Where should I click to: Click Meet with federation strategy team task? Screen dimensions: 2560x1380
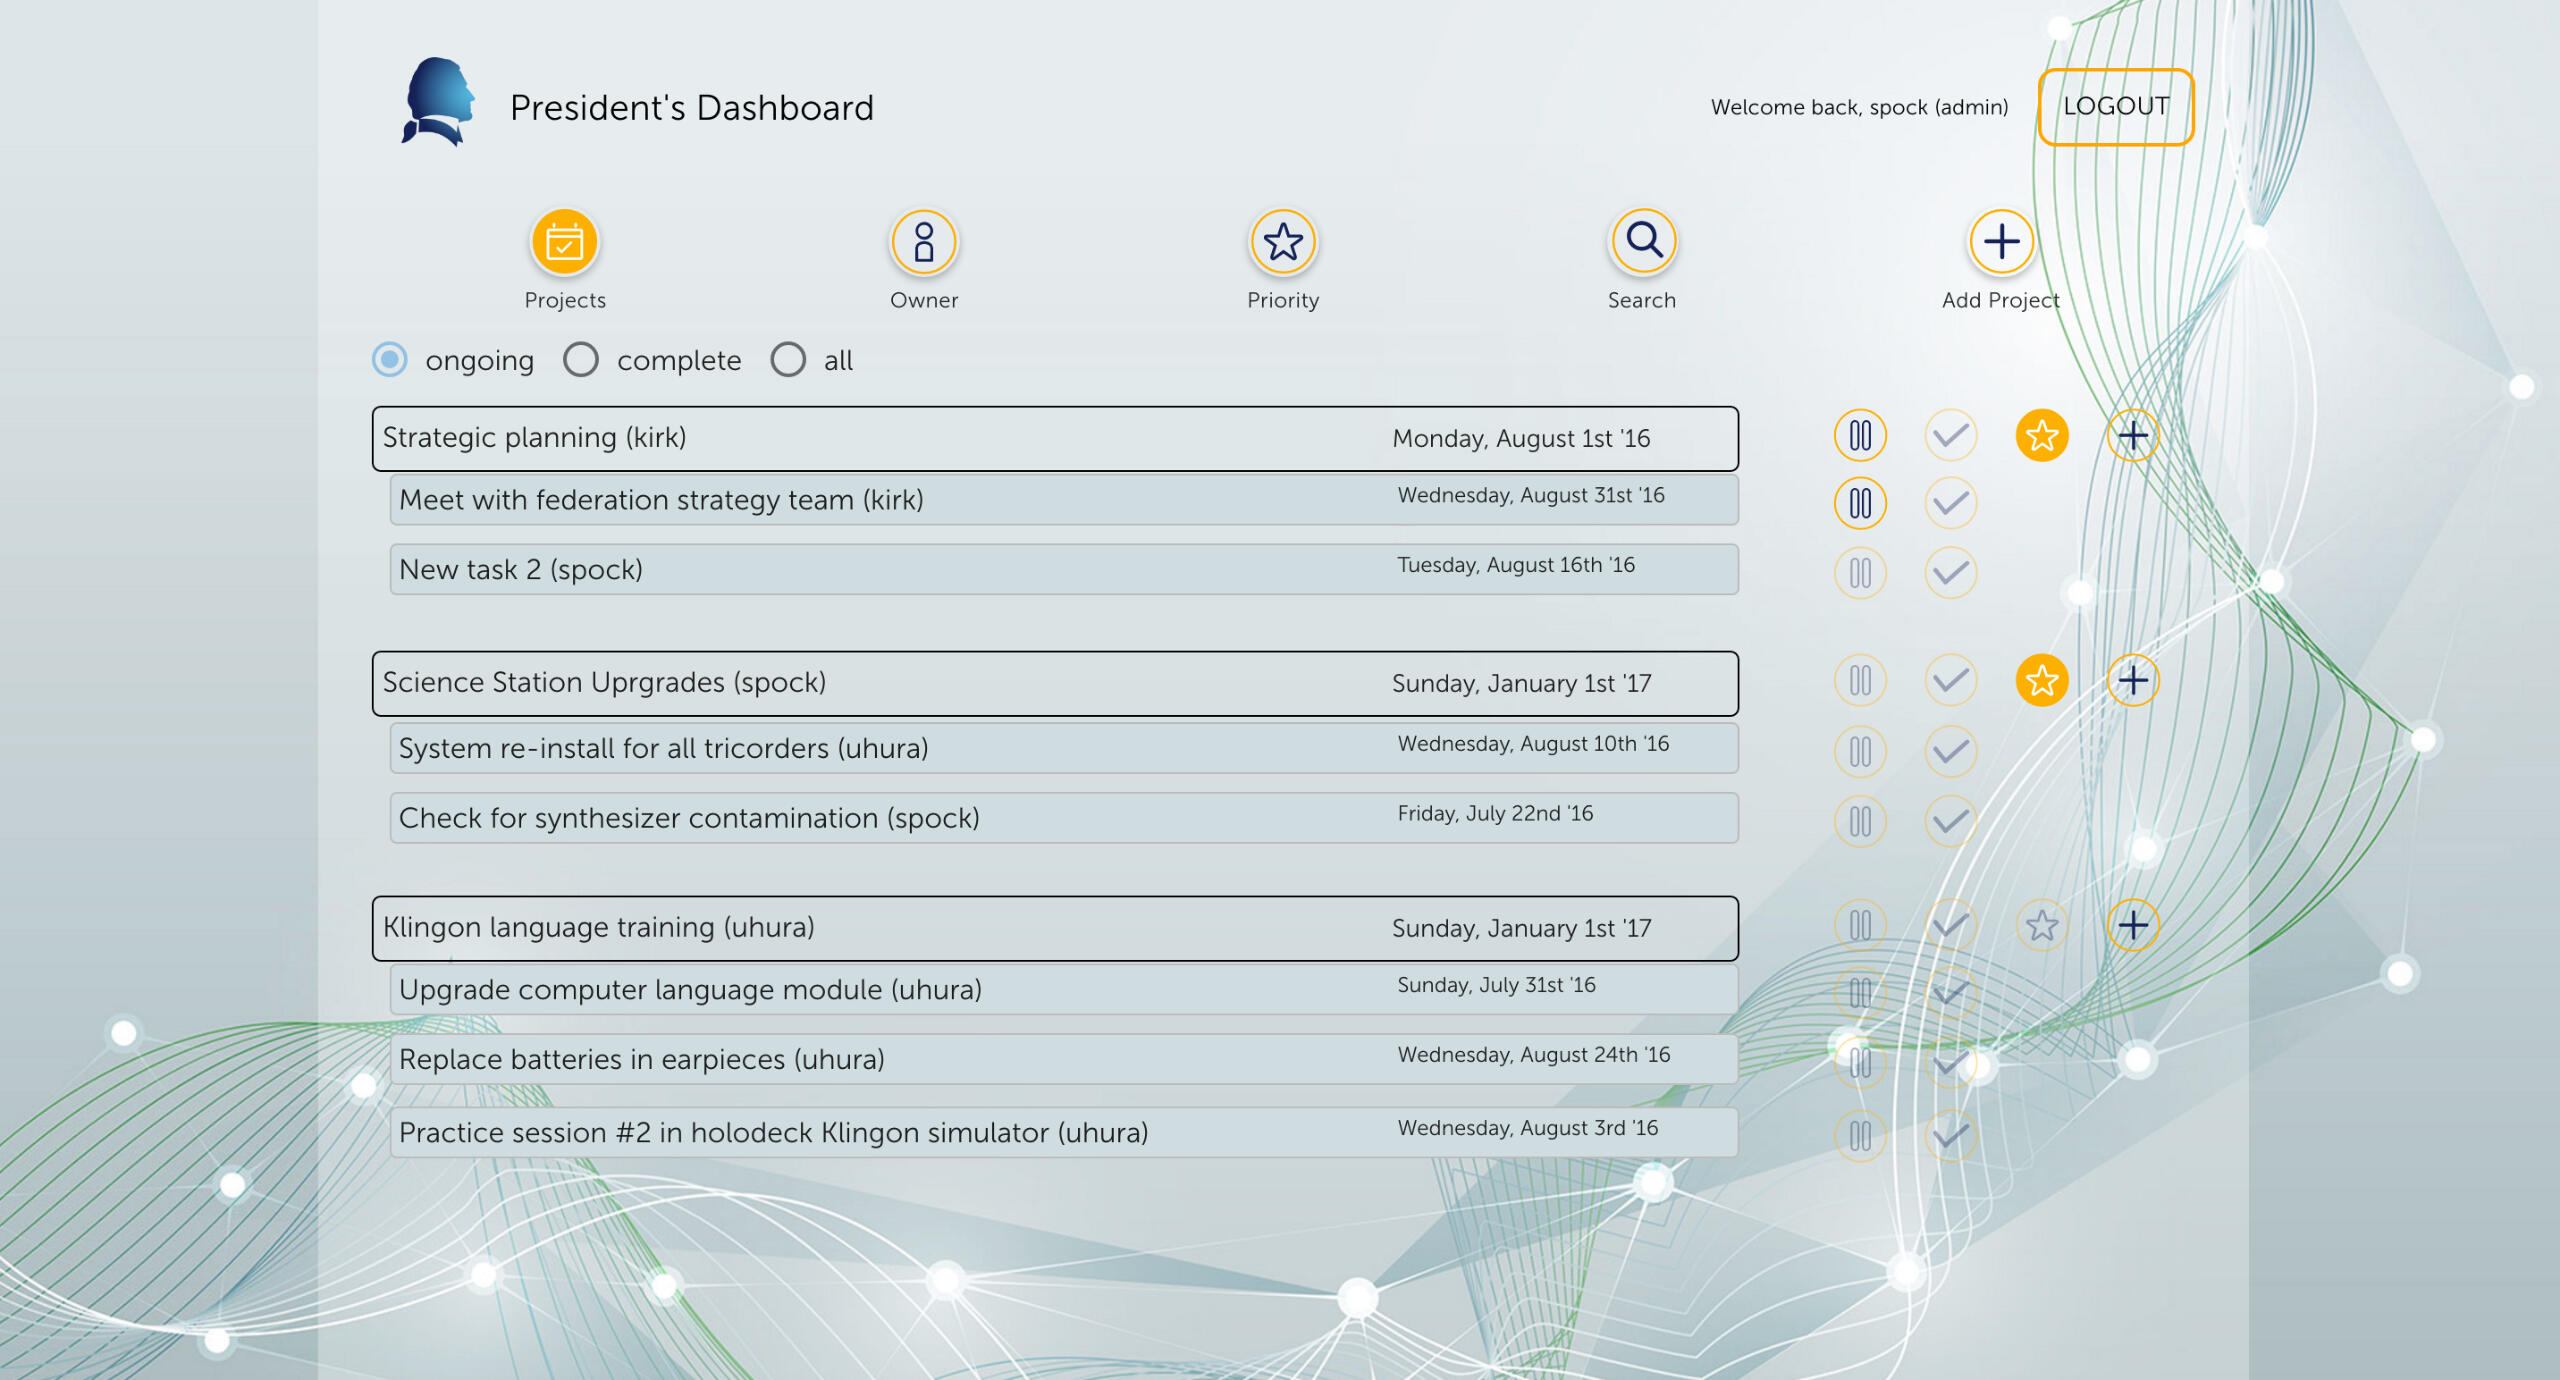(x=1064, y=500)
